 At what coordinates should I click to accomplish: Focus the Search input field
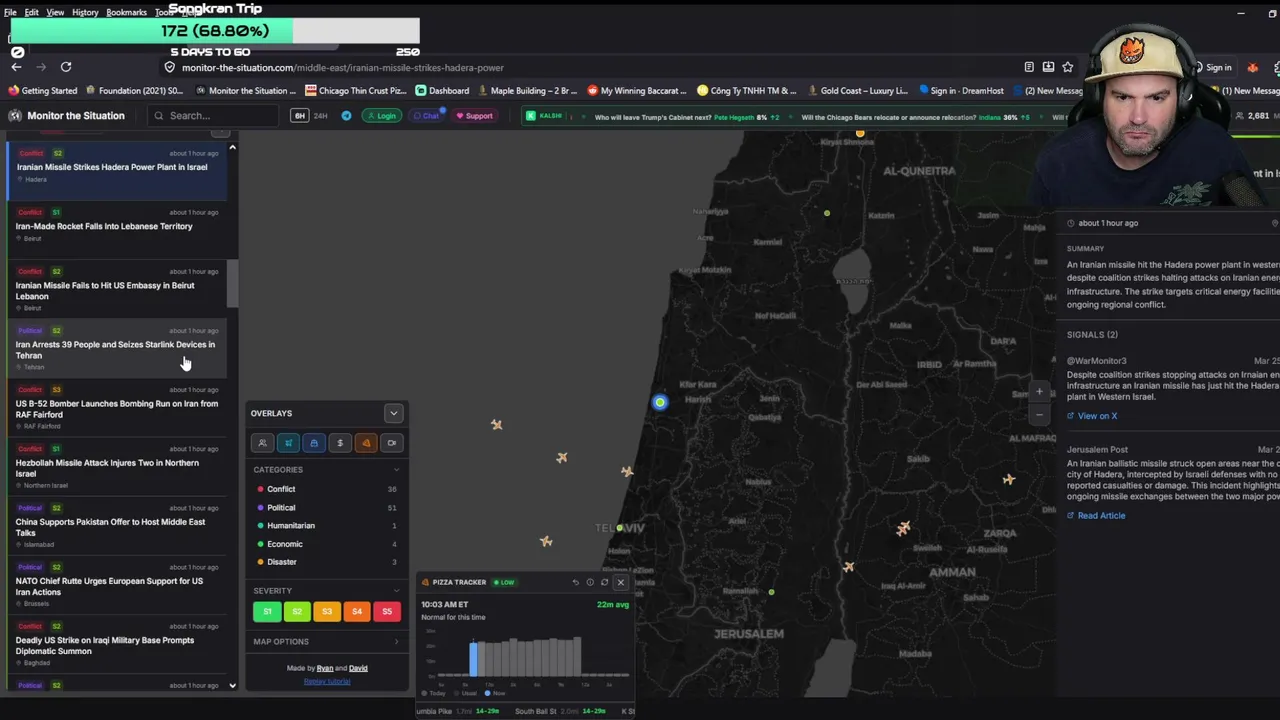pos(213,116)
